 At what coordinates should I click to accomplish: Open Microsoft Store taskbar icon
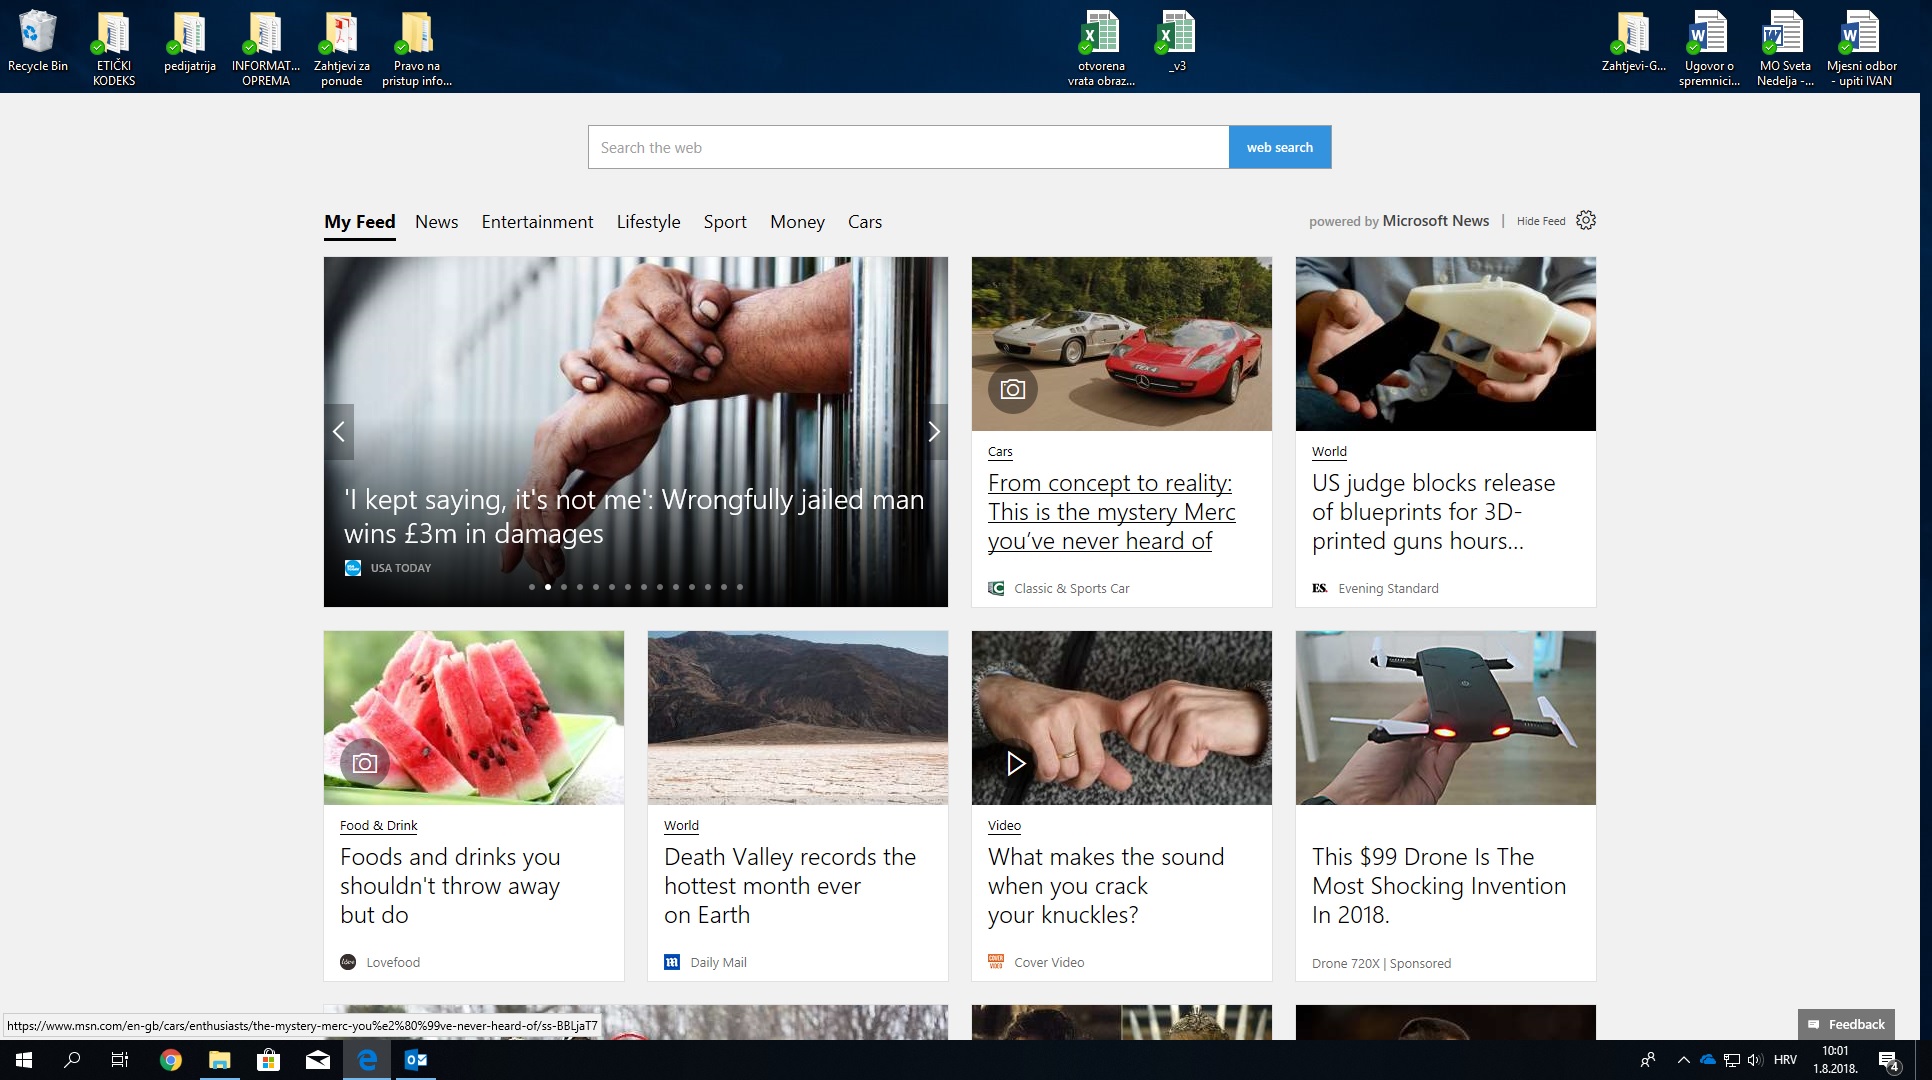(x=268, y=1060)
